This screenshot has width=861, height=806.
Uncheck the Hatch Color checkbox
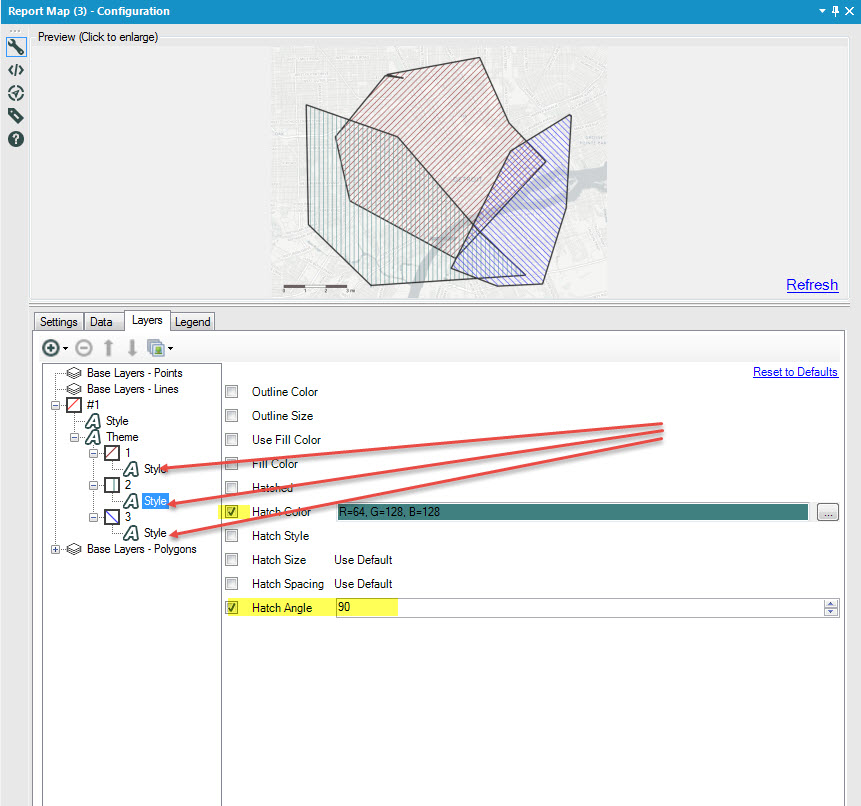[x=231, y=511]
